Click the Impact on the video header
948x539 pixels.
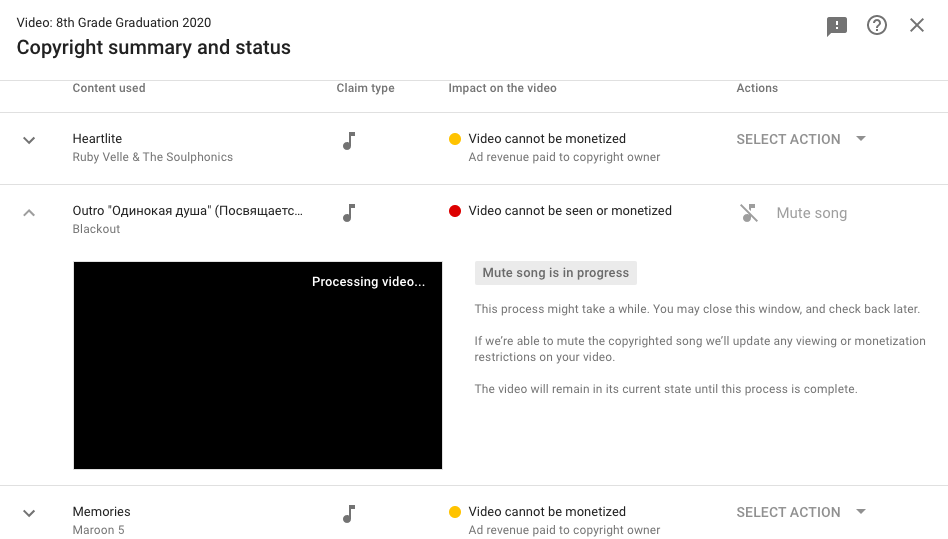[502, 88]
